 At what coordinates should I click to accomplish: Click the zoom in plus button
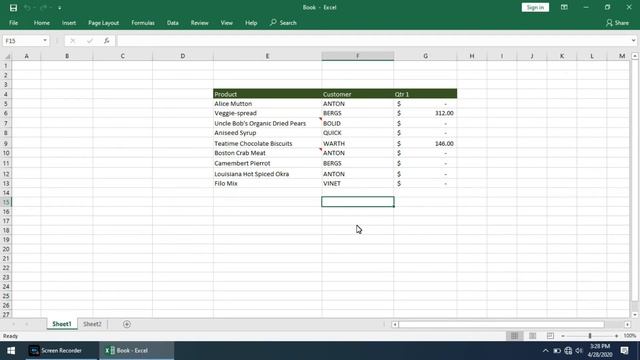click(616, 336)
